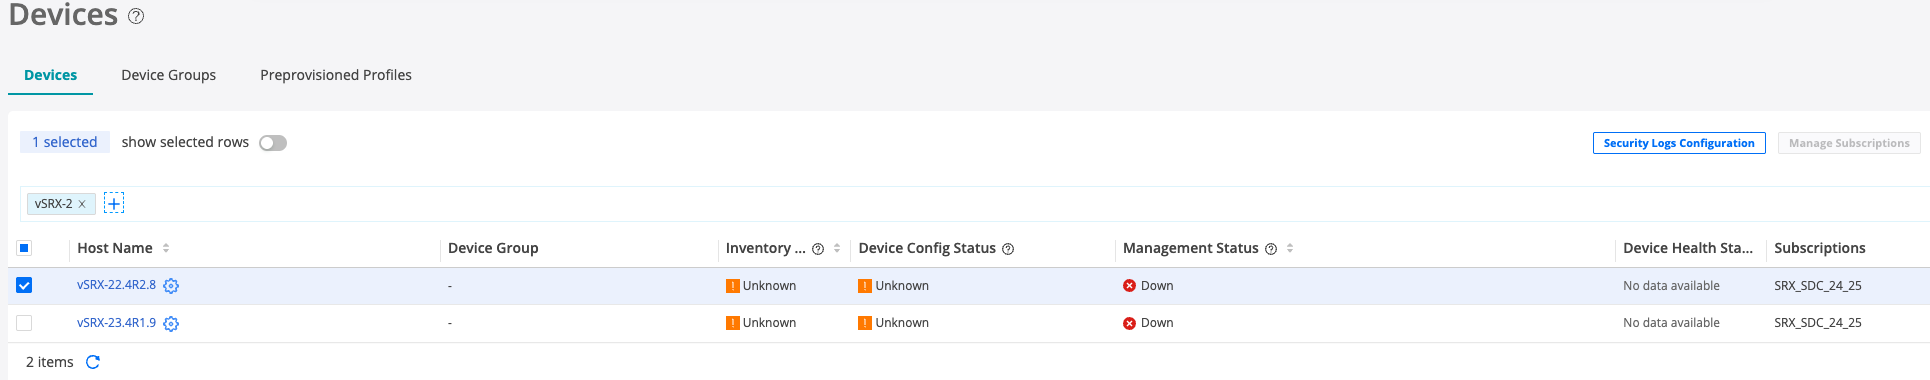Switch to the Devices tab

tap(50, 75)
